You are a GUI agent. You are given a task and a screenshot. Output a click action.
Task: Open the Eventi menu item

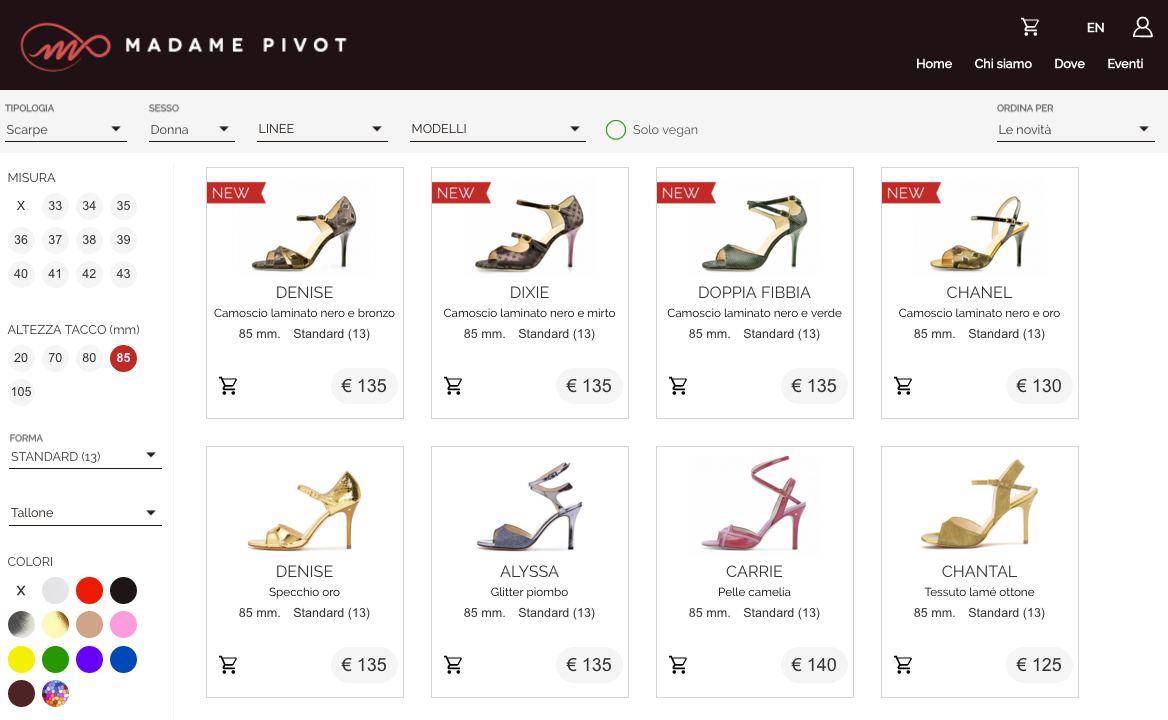click(x=1125, y=64)
